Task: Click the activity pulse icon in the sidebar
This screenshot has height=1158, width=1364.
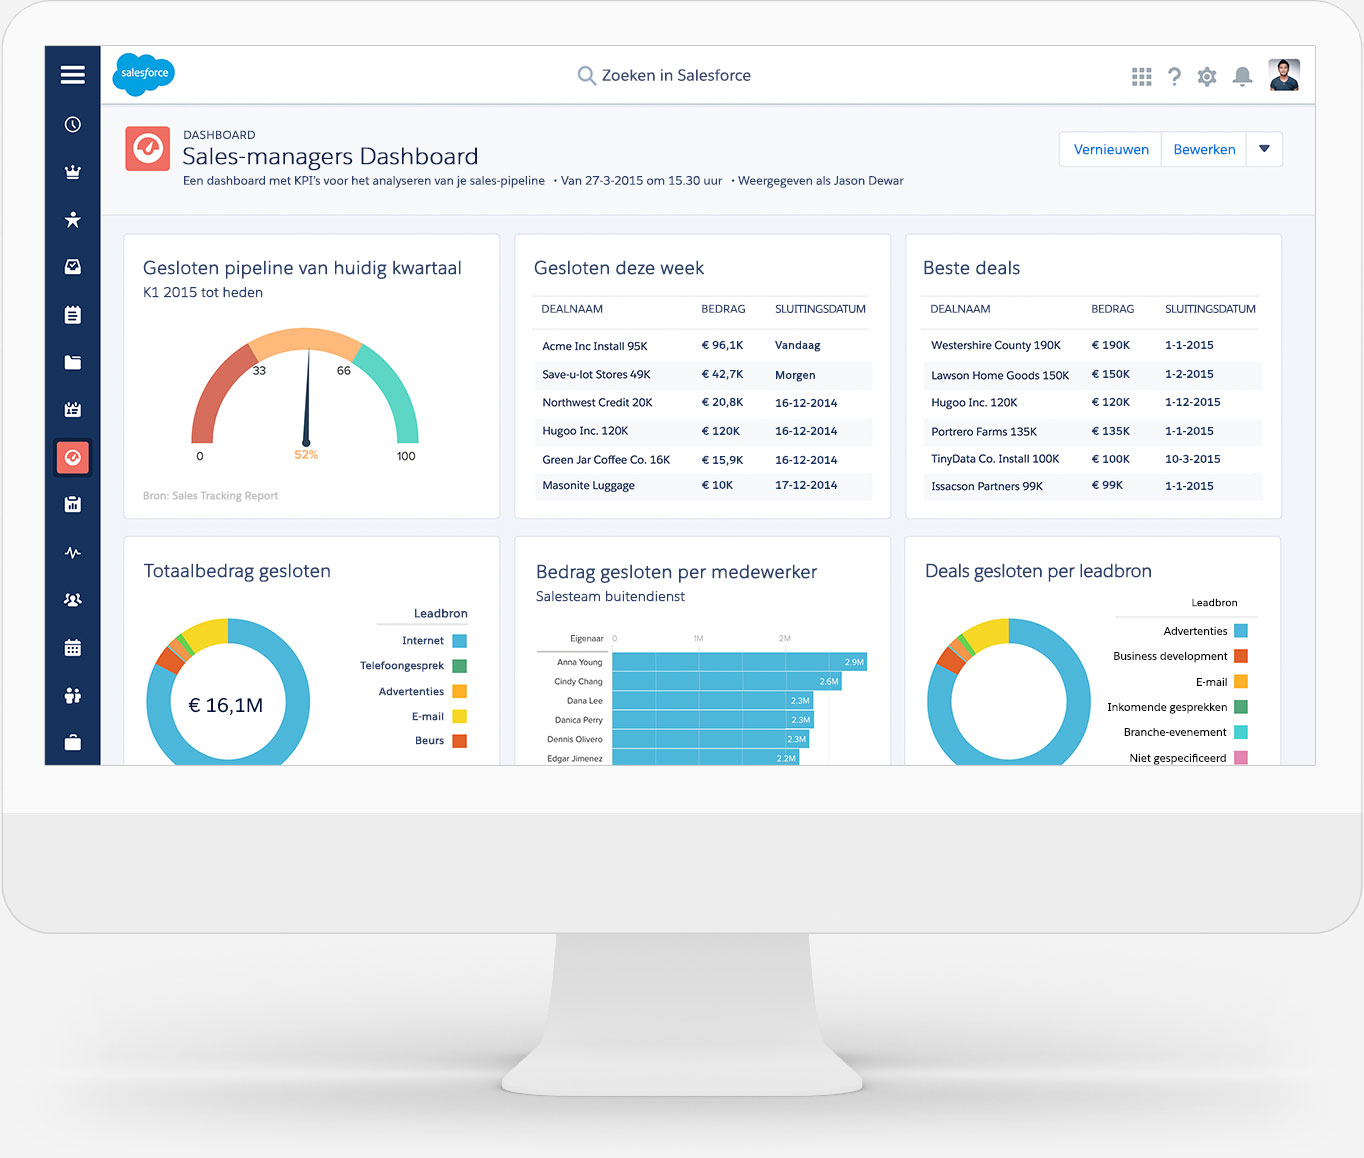Action: click(73, 551)
